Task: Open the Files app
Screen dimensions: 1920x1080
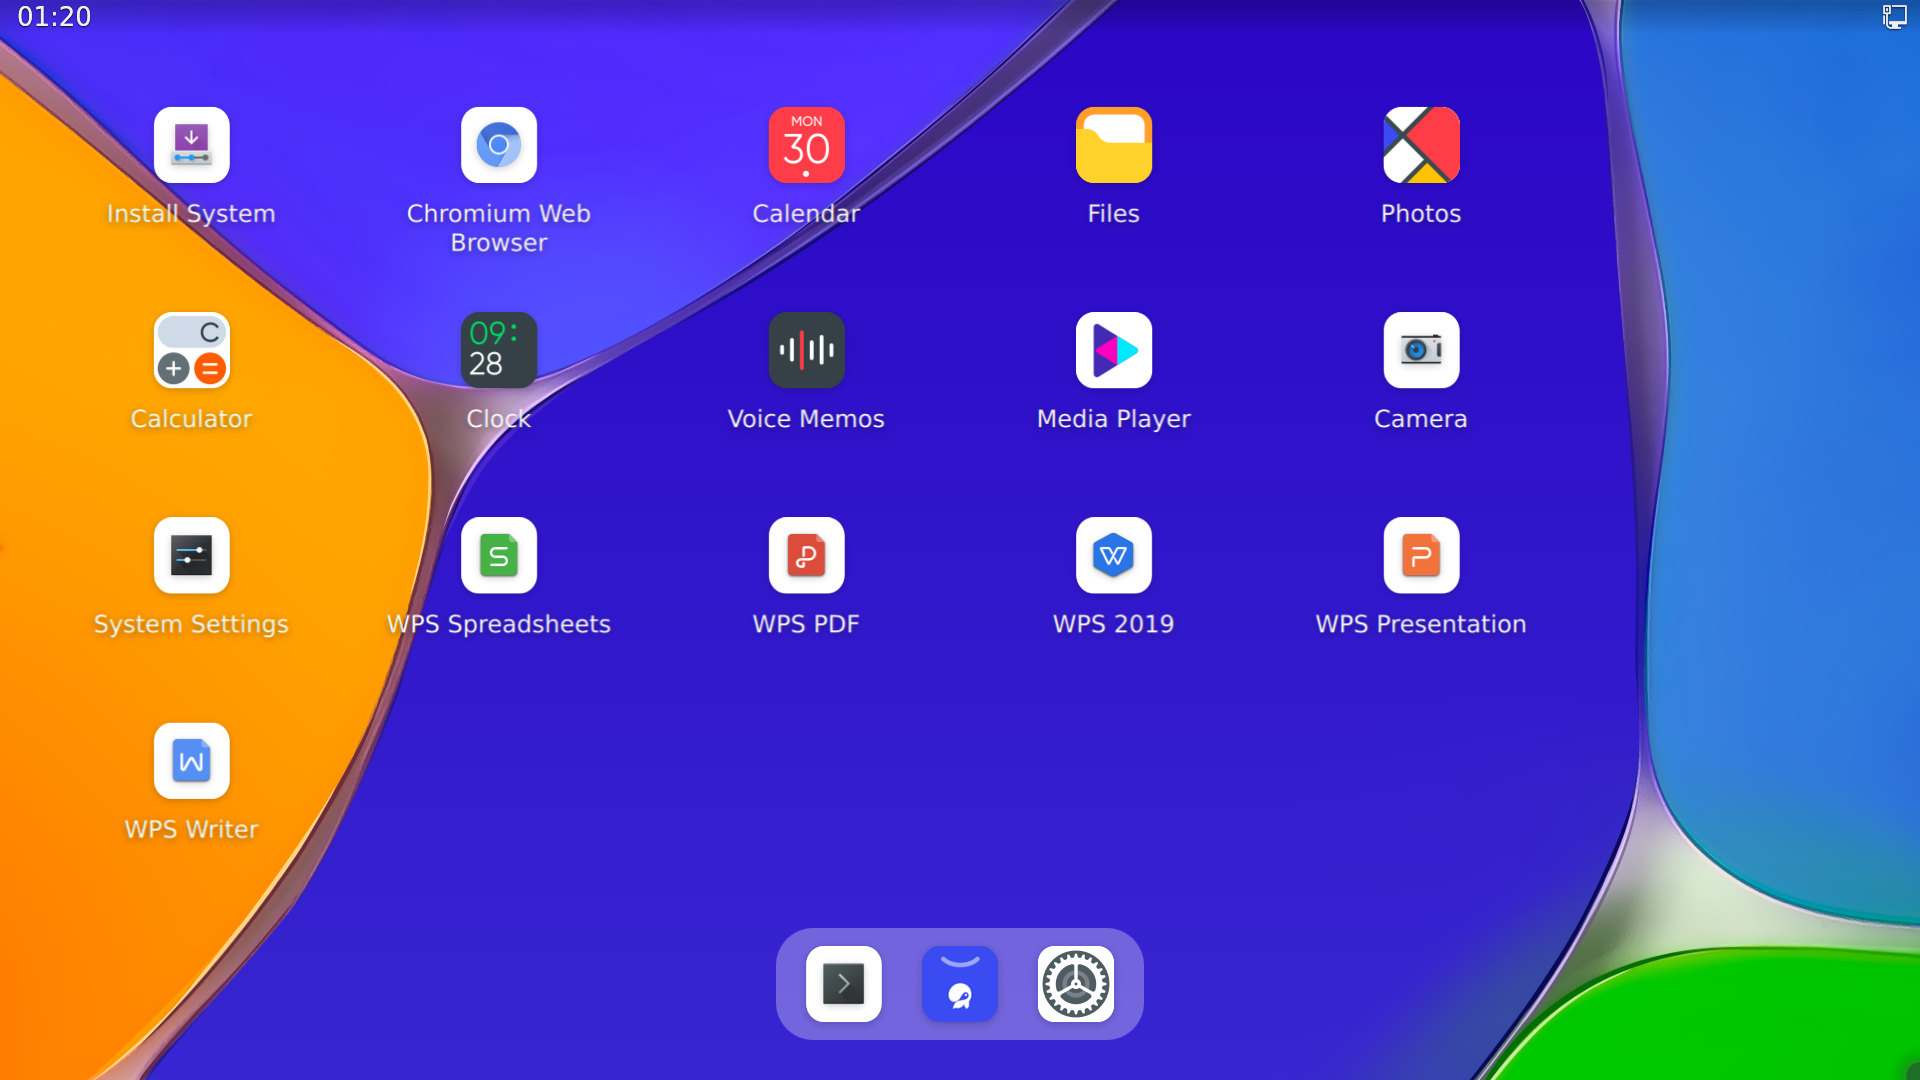Action: [1113, 146]
